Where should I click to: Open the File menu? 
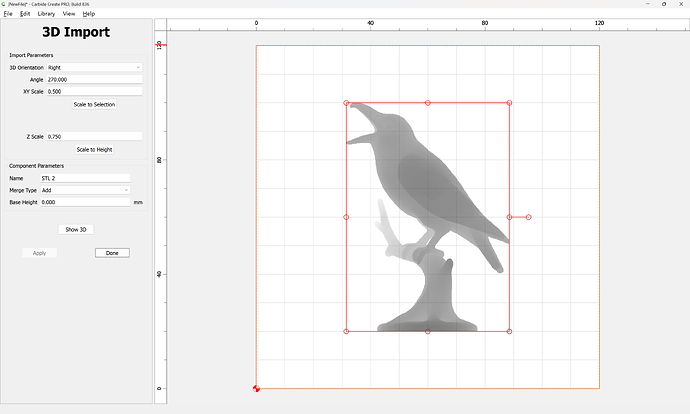pyautogui.click(x=8, y=14)
